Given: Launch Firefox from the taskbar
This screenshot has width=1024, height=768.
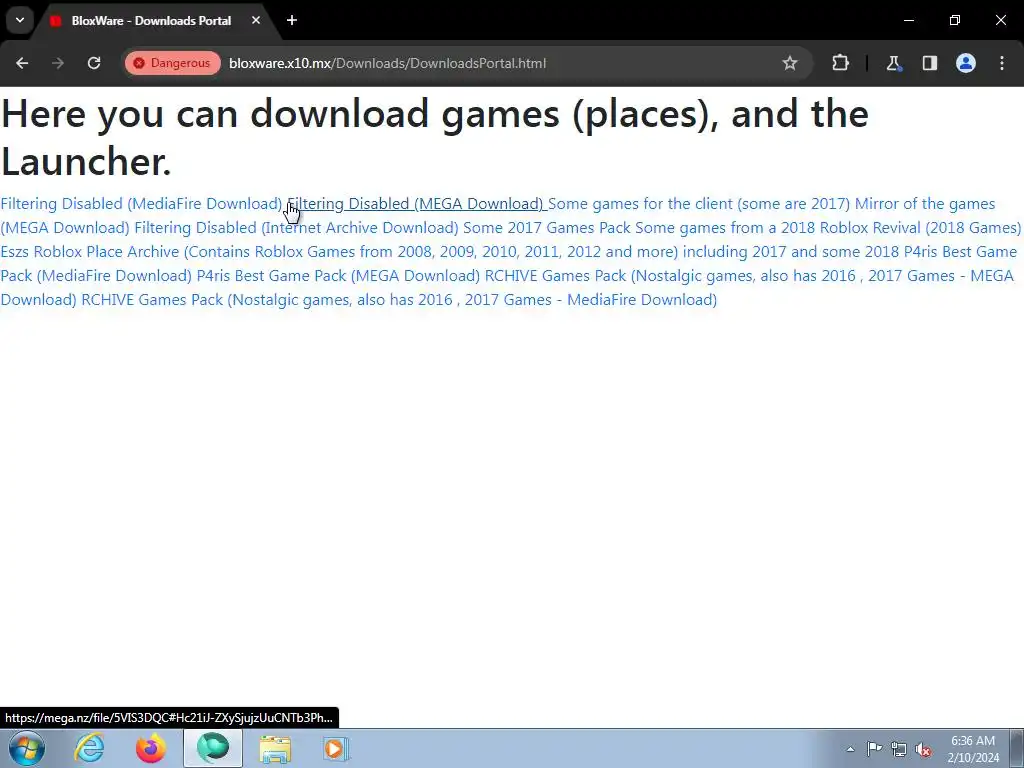Looking at the screenshot, I should (151, 748).
